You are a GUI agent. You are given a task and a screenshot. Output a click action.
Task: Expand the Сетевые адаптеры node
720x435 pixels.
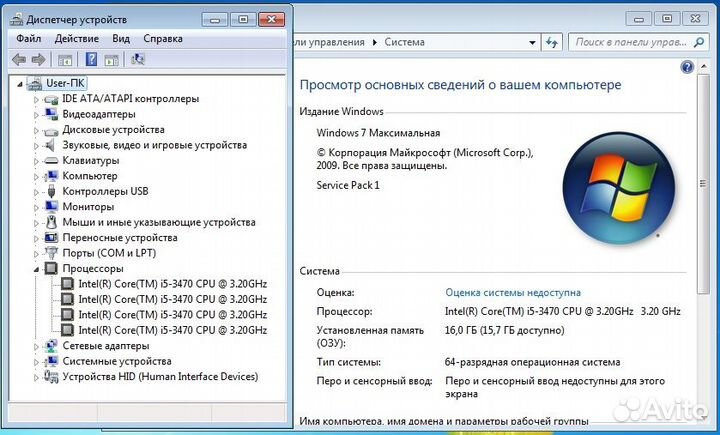point(36,346)
